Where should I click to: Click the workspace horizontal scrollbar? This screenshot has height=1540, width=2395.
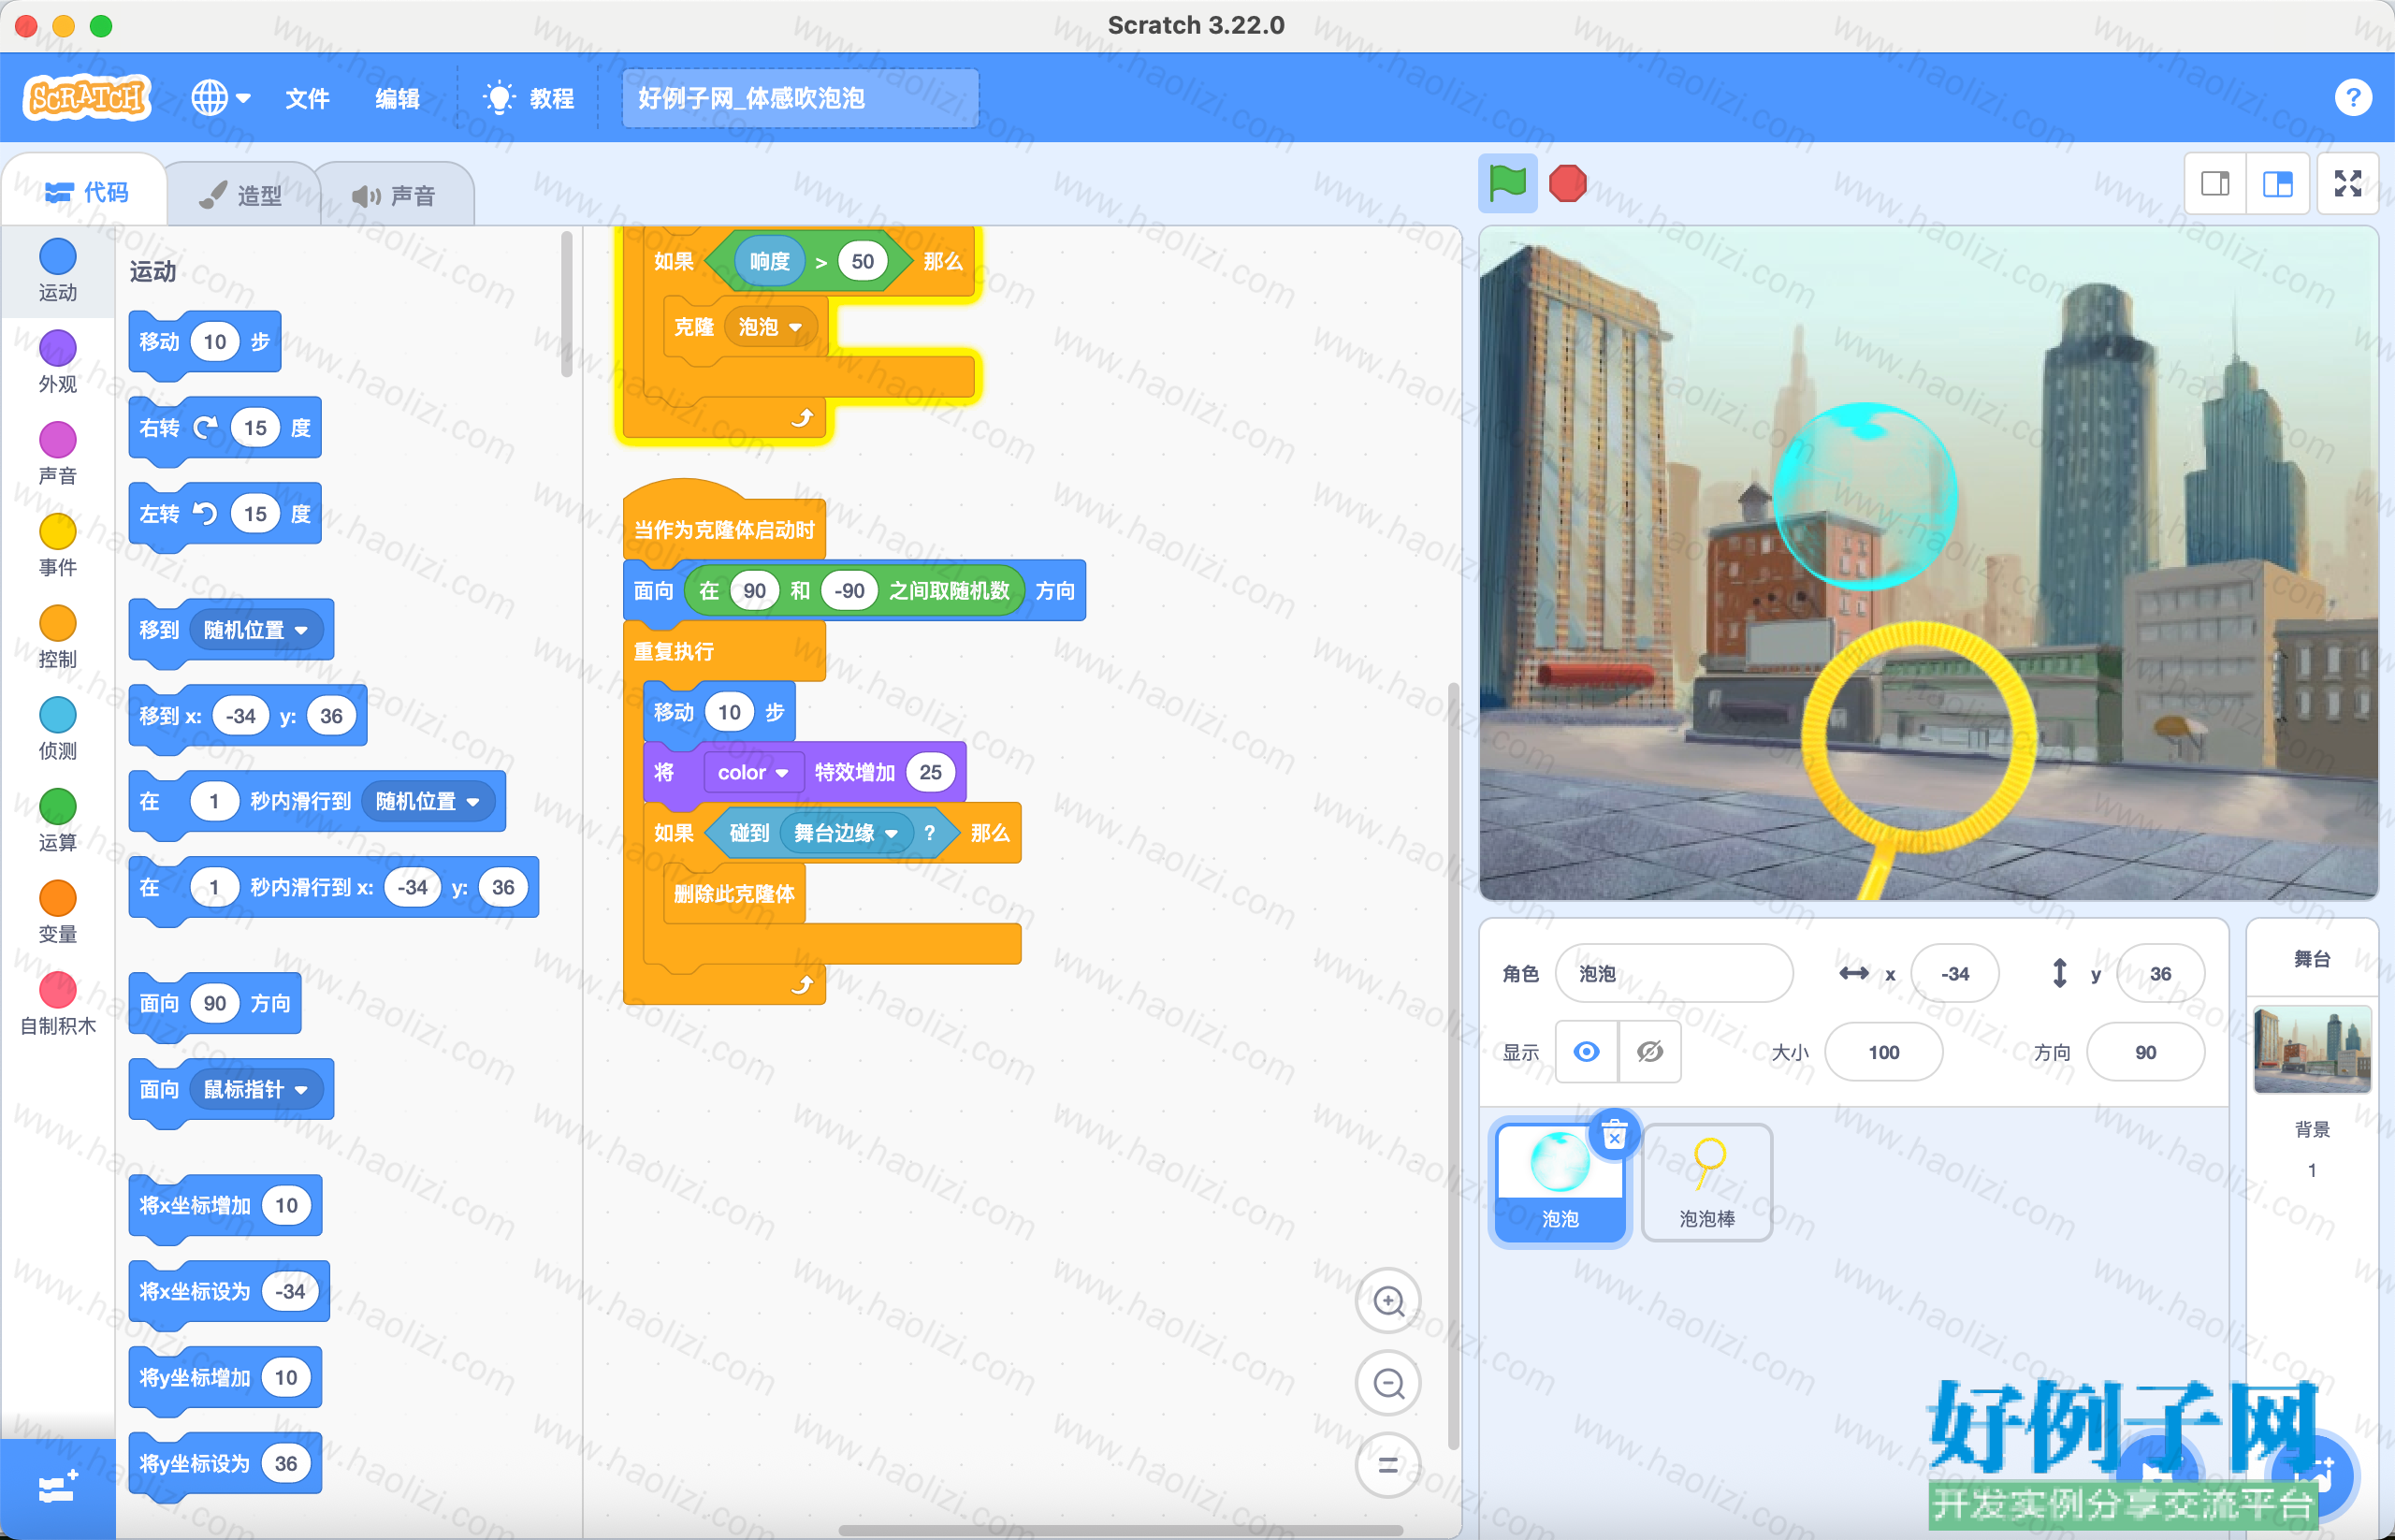click(1120, 1530)
